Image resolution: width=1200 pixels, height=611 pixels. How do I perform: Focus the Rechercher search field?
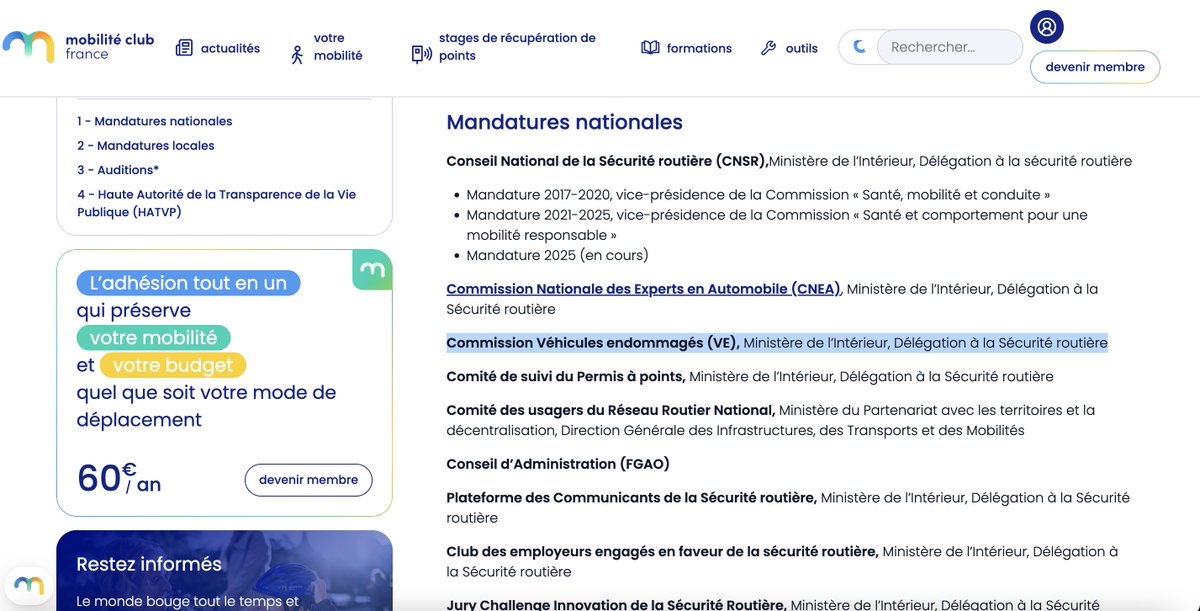950,47
